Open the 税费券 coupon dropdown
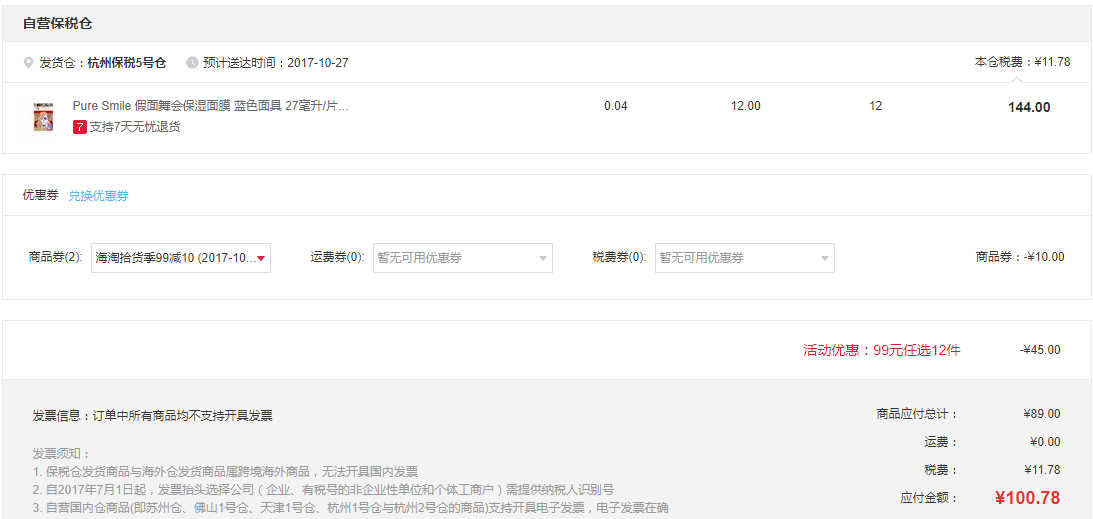 744,258
